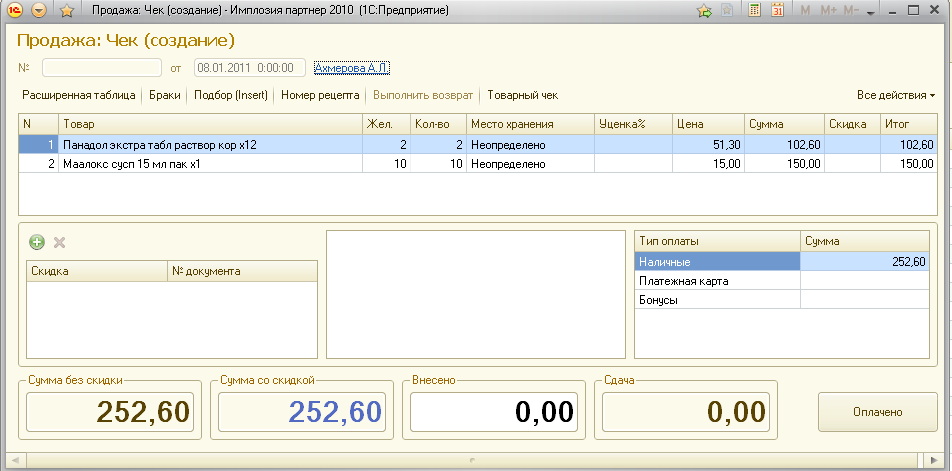Click the M memory button
Viewport: 952px width, 471px height.
[x=806, y=10]
